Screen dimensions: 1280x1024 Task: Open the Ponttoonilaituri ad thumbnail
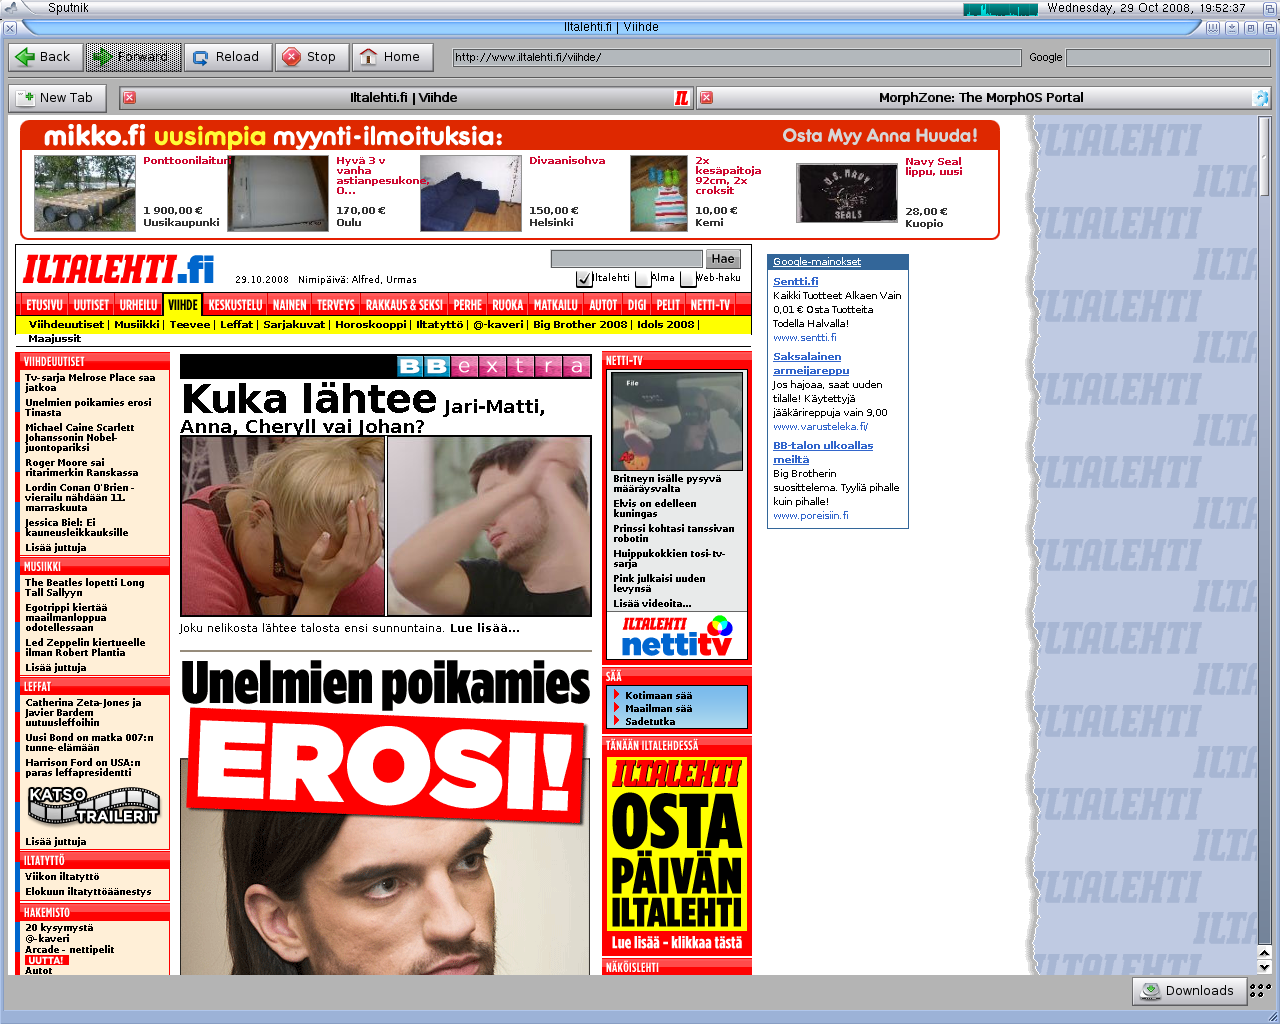85,193
